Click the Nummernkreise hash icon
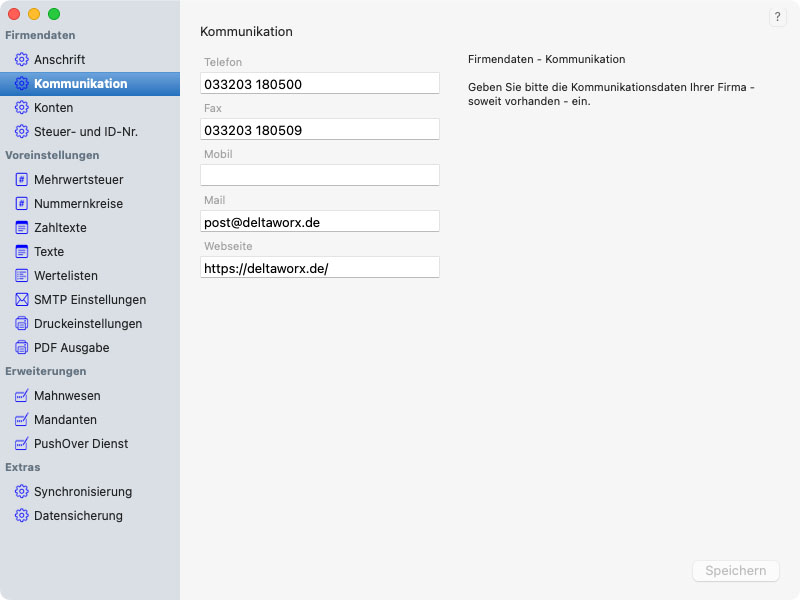 tap(21, 204)
